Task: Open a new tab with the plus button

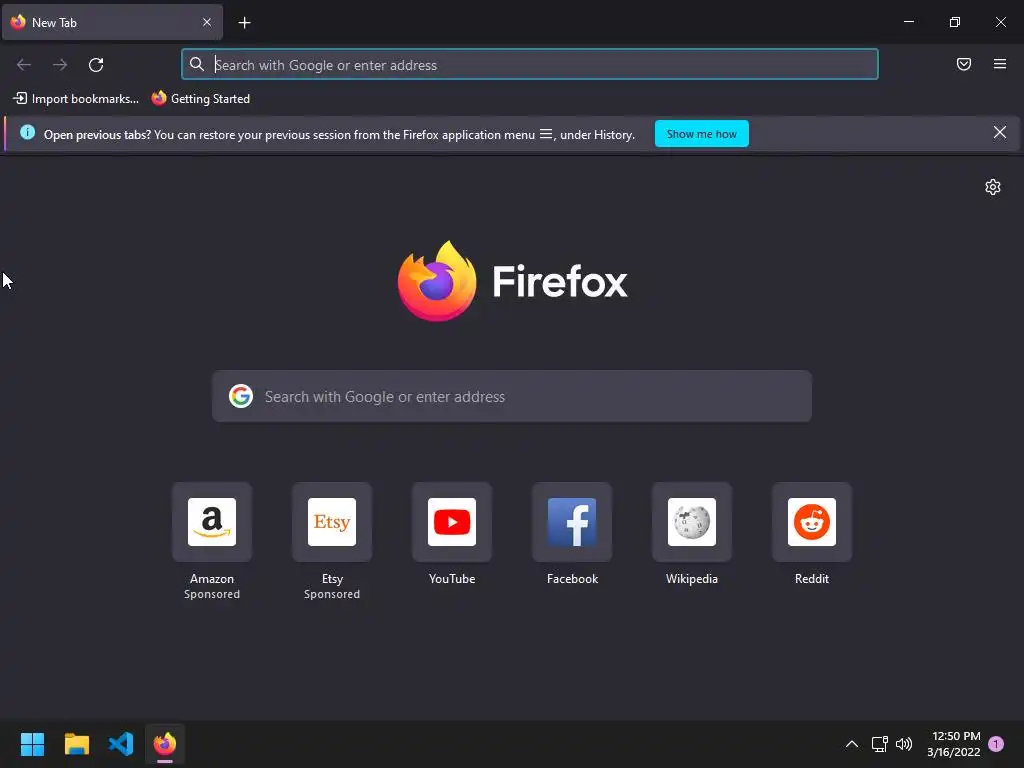Action: pyautogui.click(x=244, y=23)
